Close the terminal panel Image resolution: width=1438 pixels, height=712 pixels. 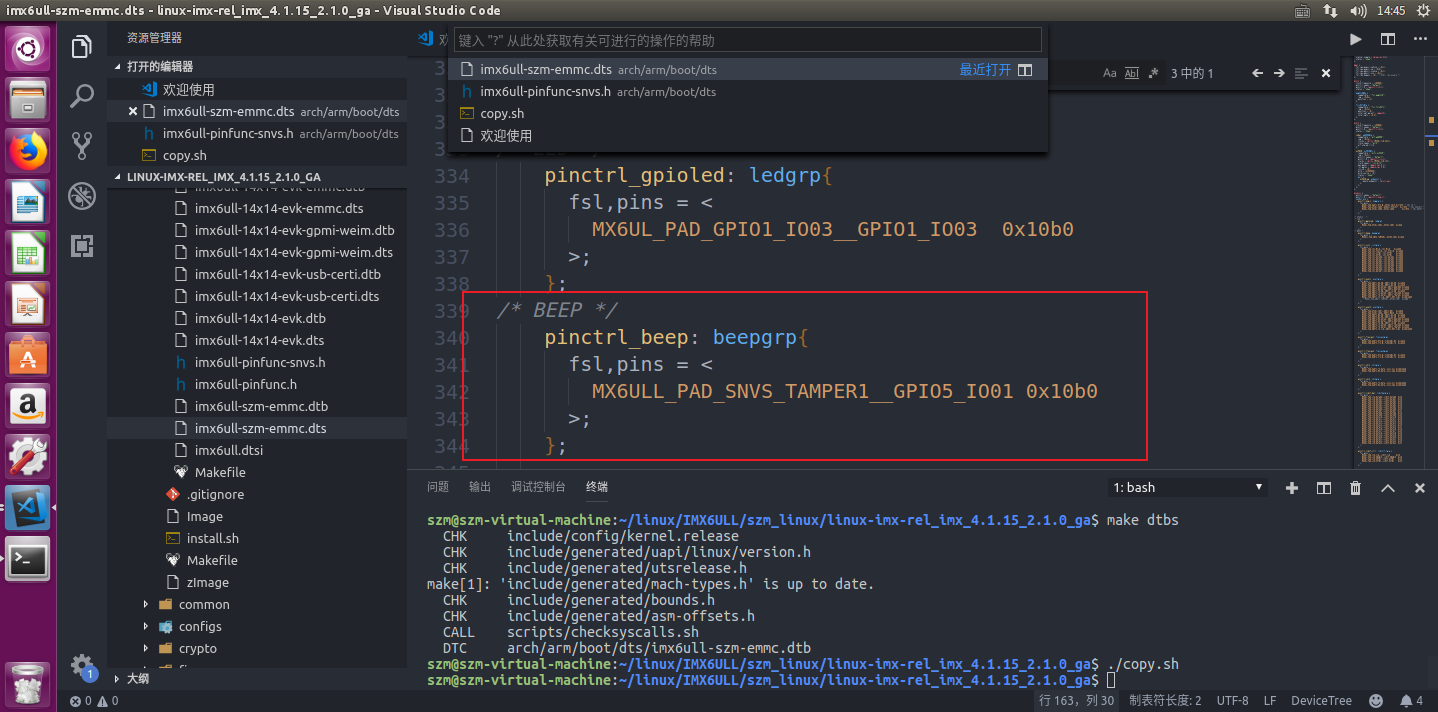(1420, 488)
